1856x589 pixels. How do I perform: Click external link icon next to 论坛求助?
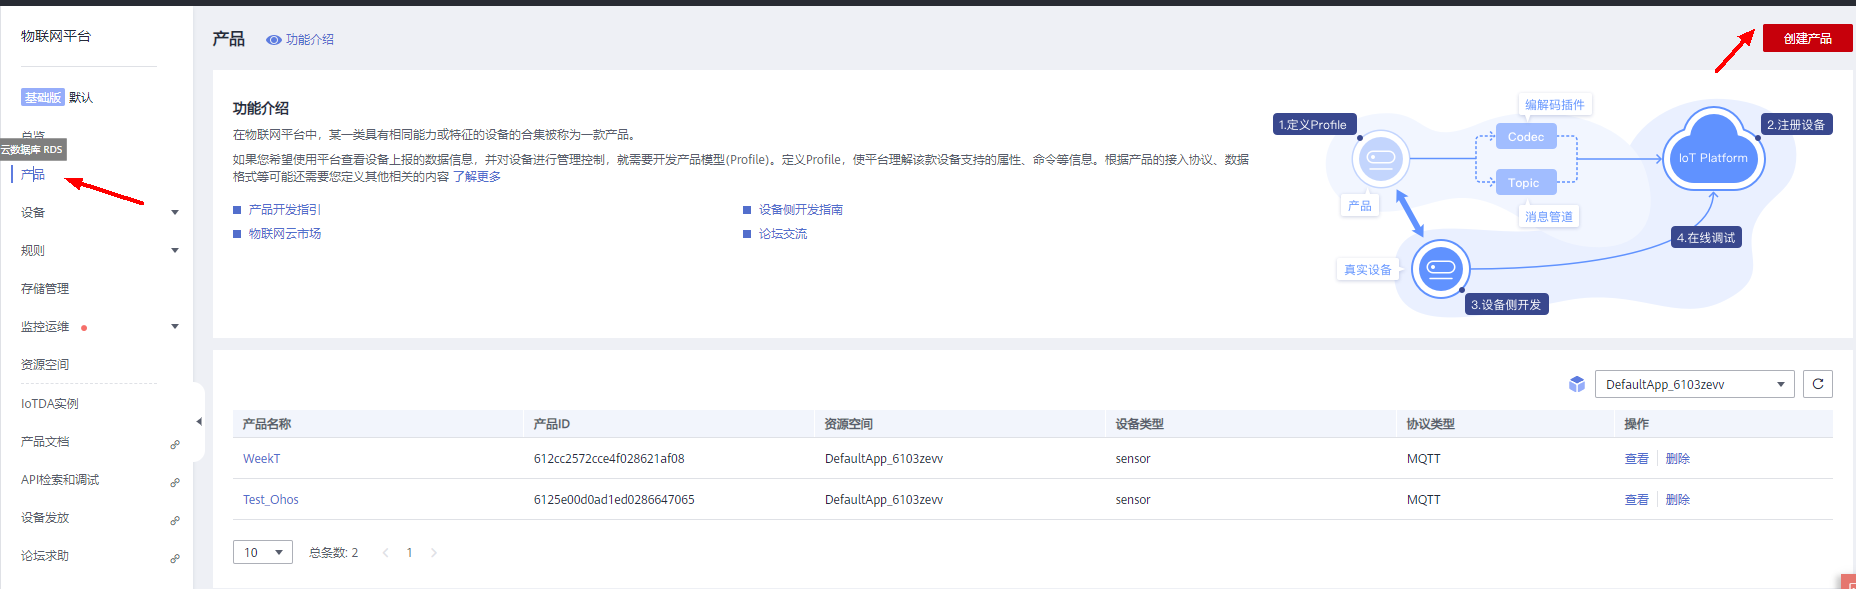click(x=175, y=558)
